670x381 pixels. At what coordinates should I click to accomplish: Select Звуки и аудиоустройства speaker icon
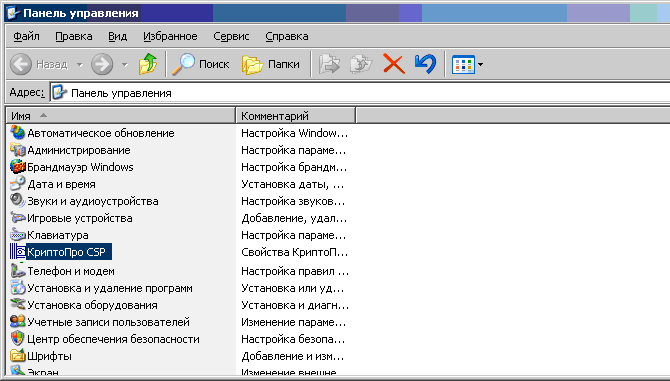(18, 201)
